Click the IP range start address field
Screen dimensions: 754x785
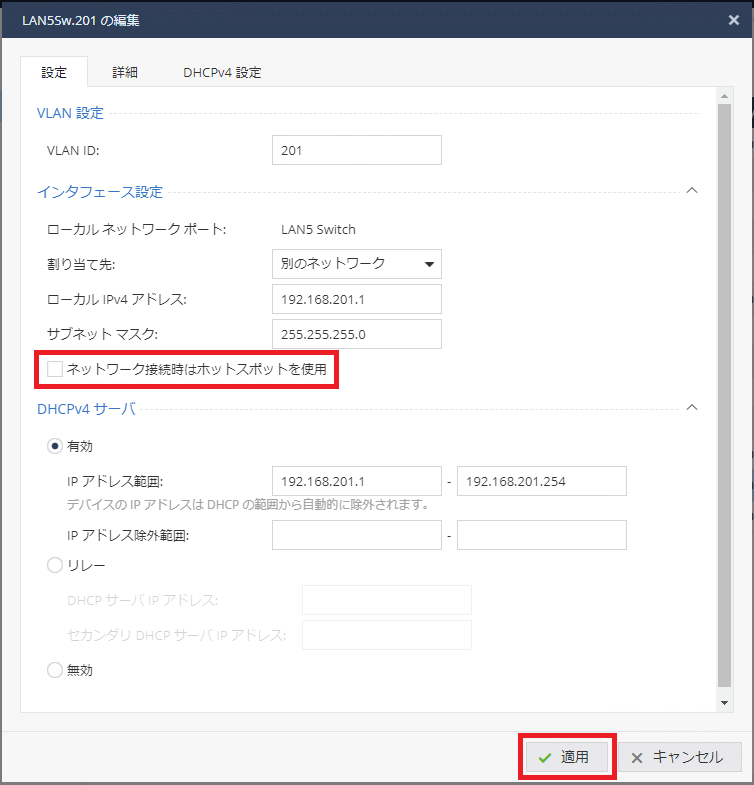[356, 481]
